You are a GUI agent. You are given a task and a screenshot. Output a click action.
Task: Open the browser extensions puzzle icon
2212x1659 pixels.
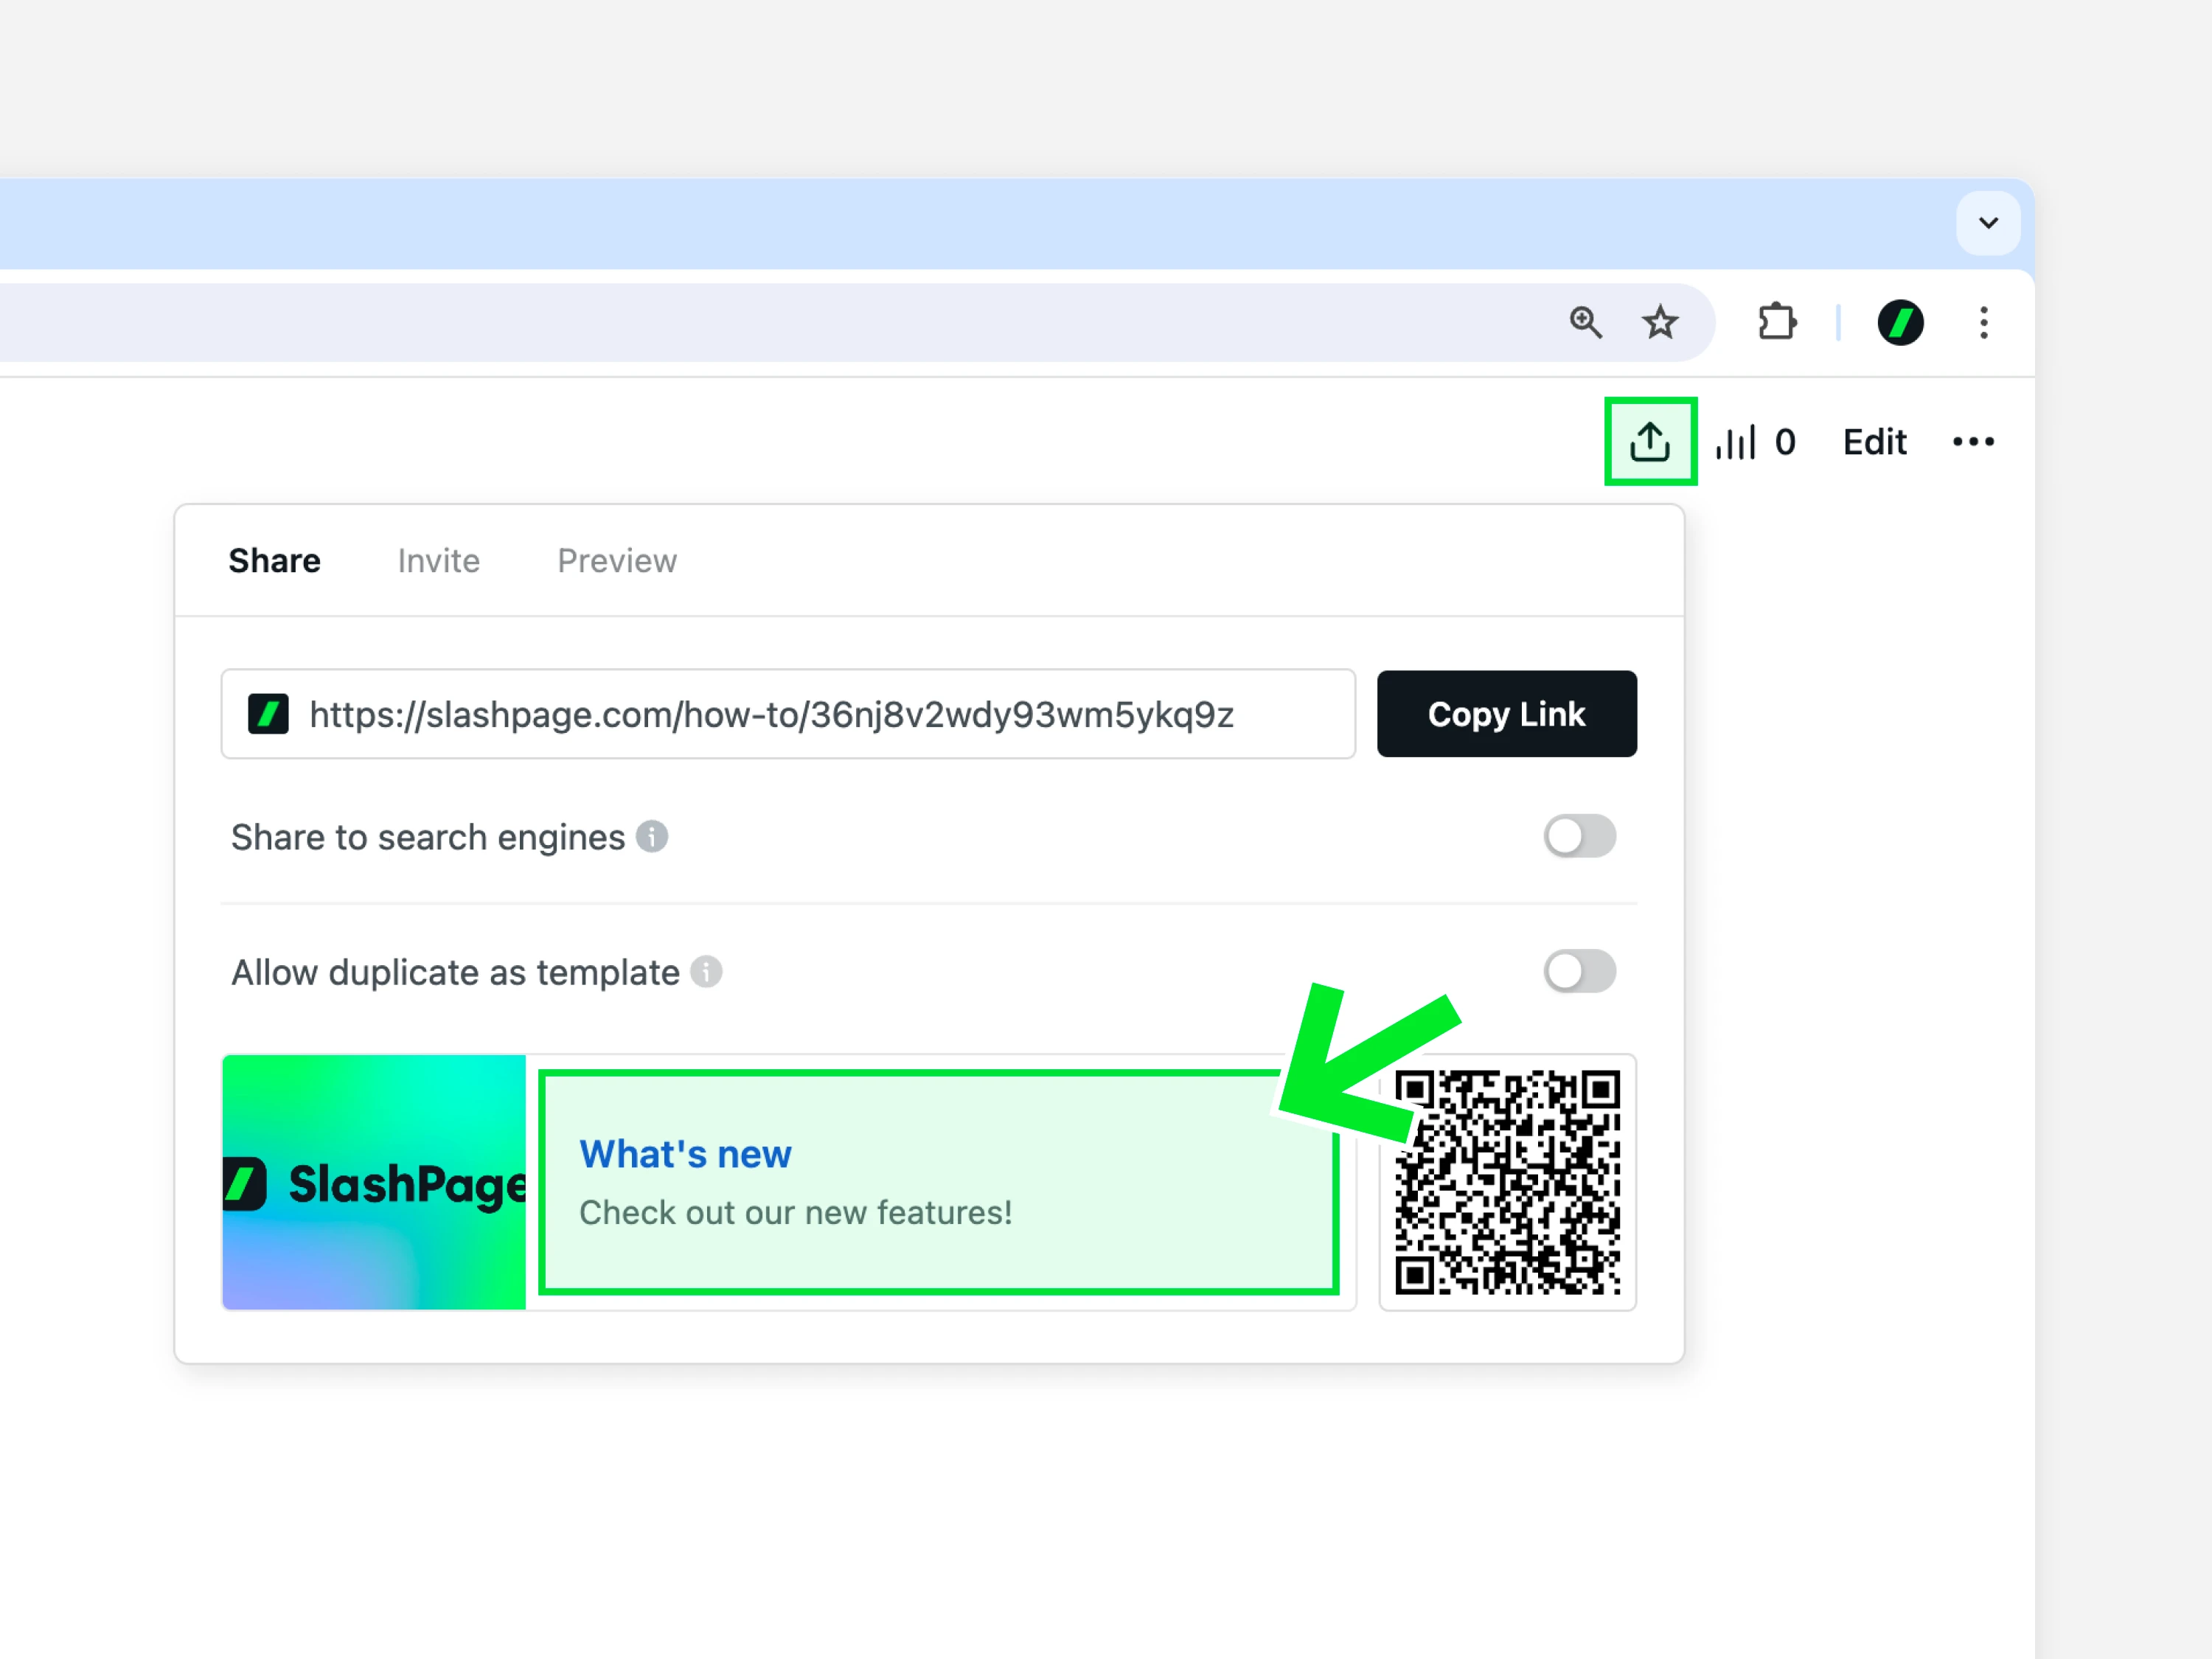click(x=1777, y=322)
